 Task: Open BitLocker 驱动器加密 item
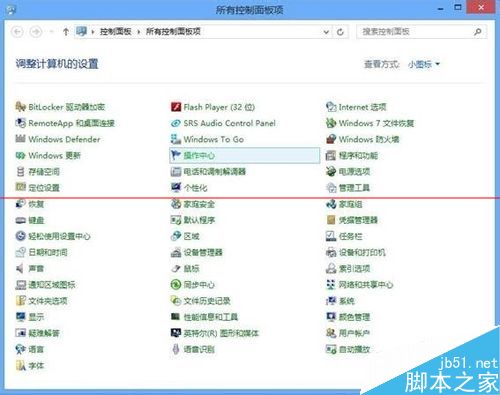coord(60,107)
